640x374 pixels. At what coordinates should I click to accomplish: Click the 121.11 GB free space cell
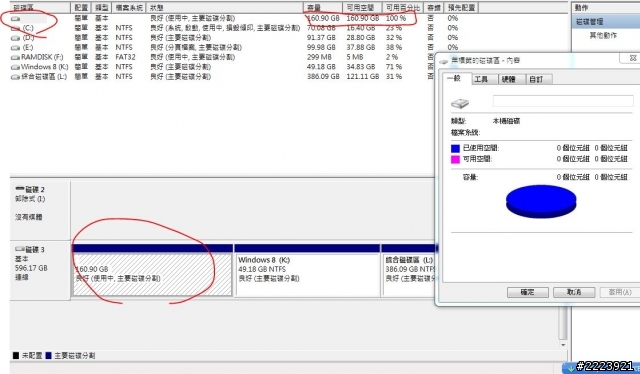click(362, 76)
